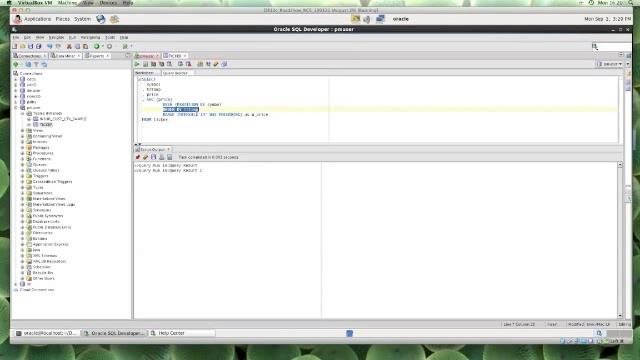The height and width of the screenshot is (360, 640).
Task: Click the green Run icon in main toolbar
Action: [97, 47]
